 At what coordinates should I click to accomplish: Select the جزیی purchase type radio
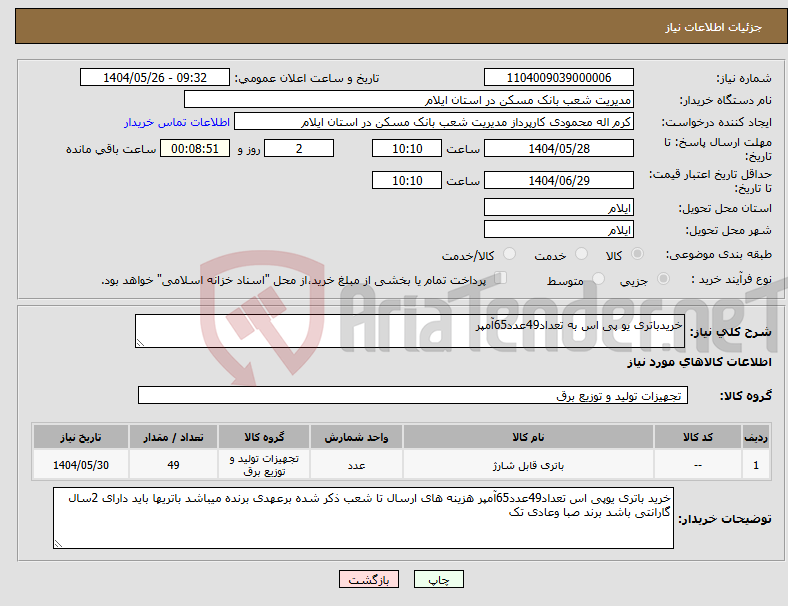663,278
